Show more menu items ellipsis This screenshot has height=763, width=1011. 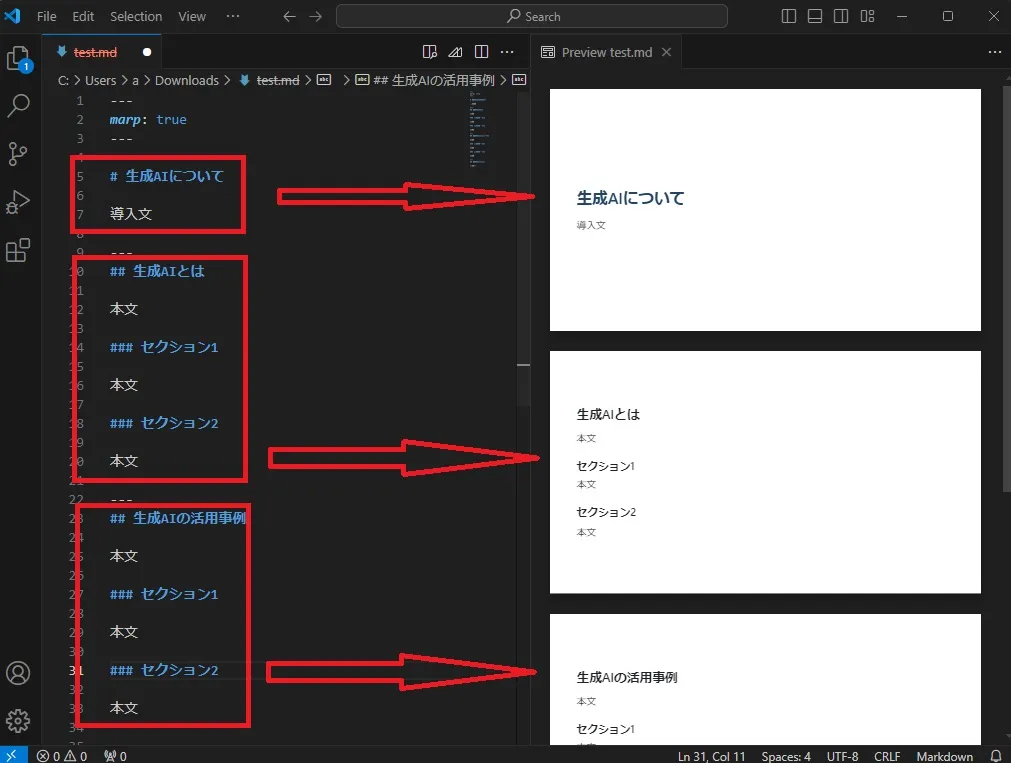coord(233,16)
